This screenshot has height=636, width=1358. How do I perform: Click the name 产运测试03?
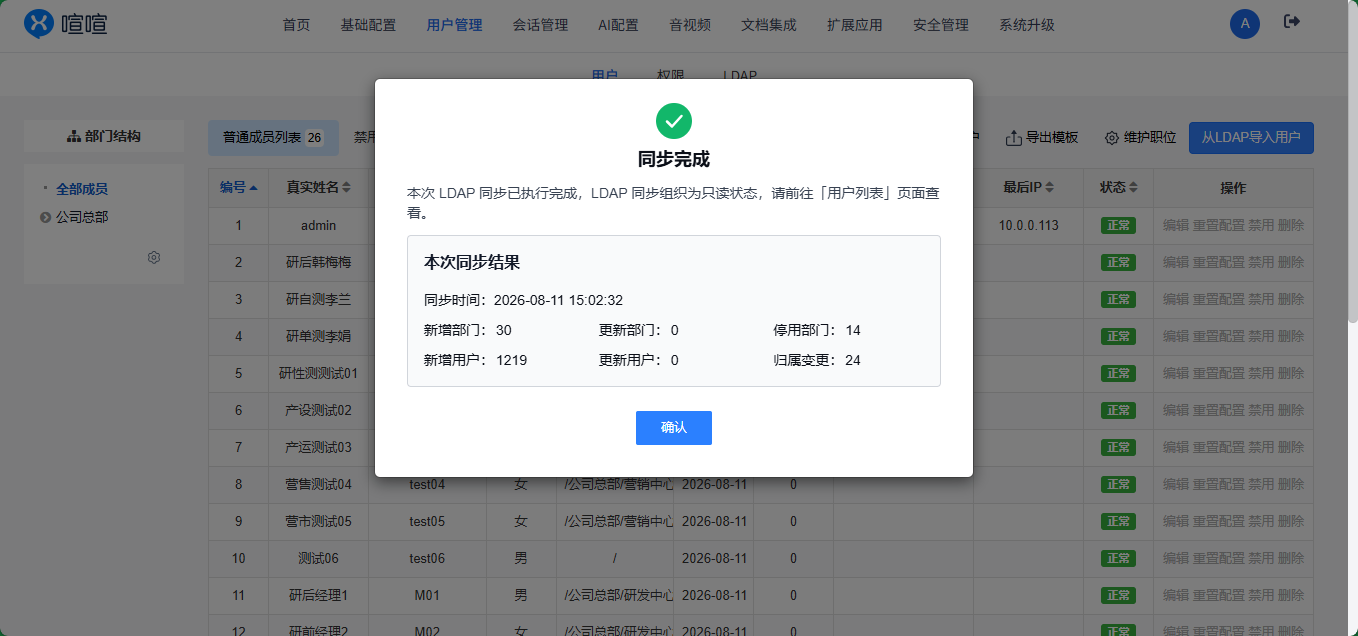pyautogui.click(x=318, y=448)
